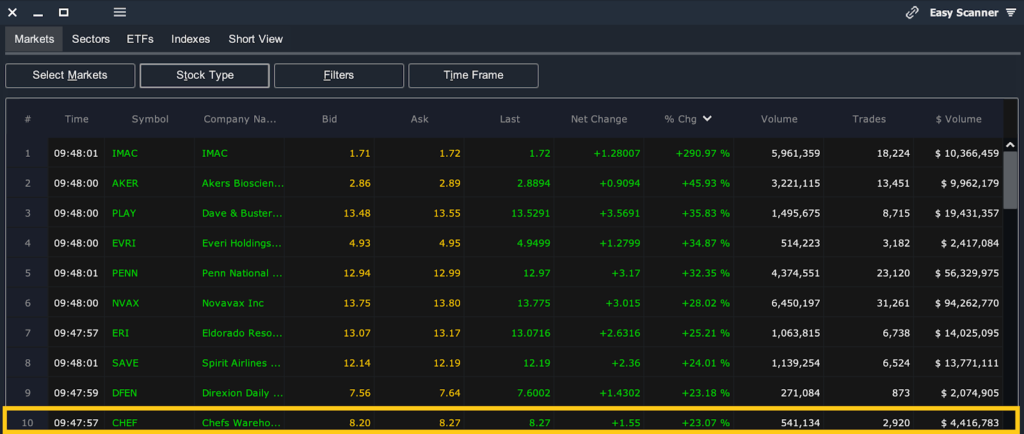Click the 09:47:59 time cell
1024x434 pixels.
click(x=76, y=393)
